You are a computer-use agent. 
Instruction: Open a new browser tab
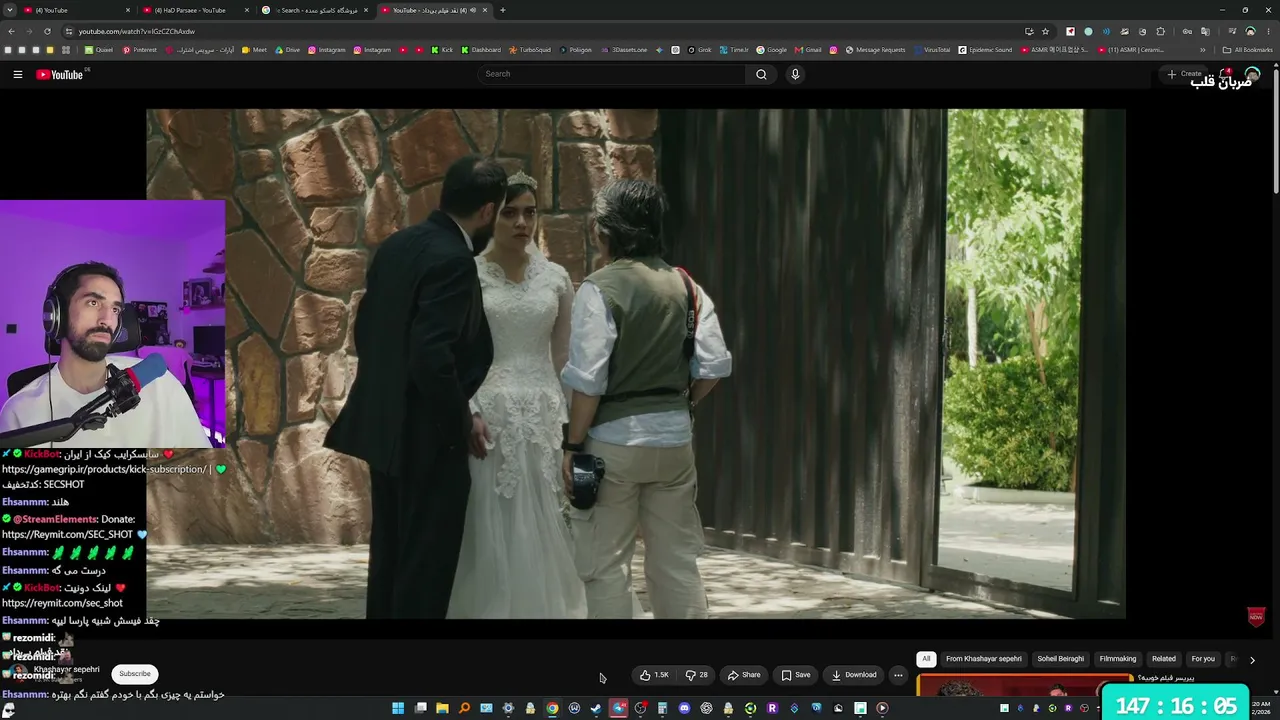click(502, 10)
